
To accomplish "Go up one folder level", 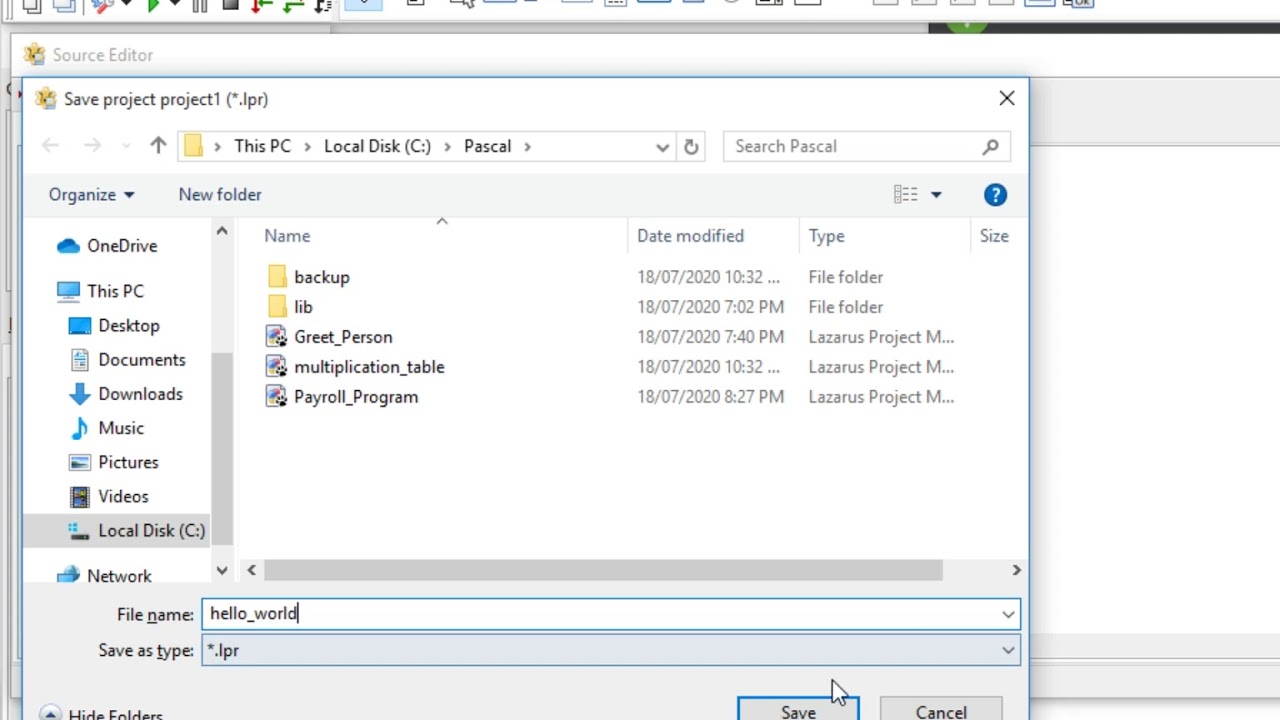I will (158, 146).
